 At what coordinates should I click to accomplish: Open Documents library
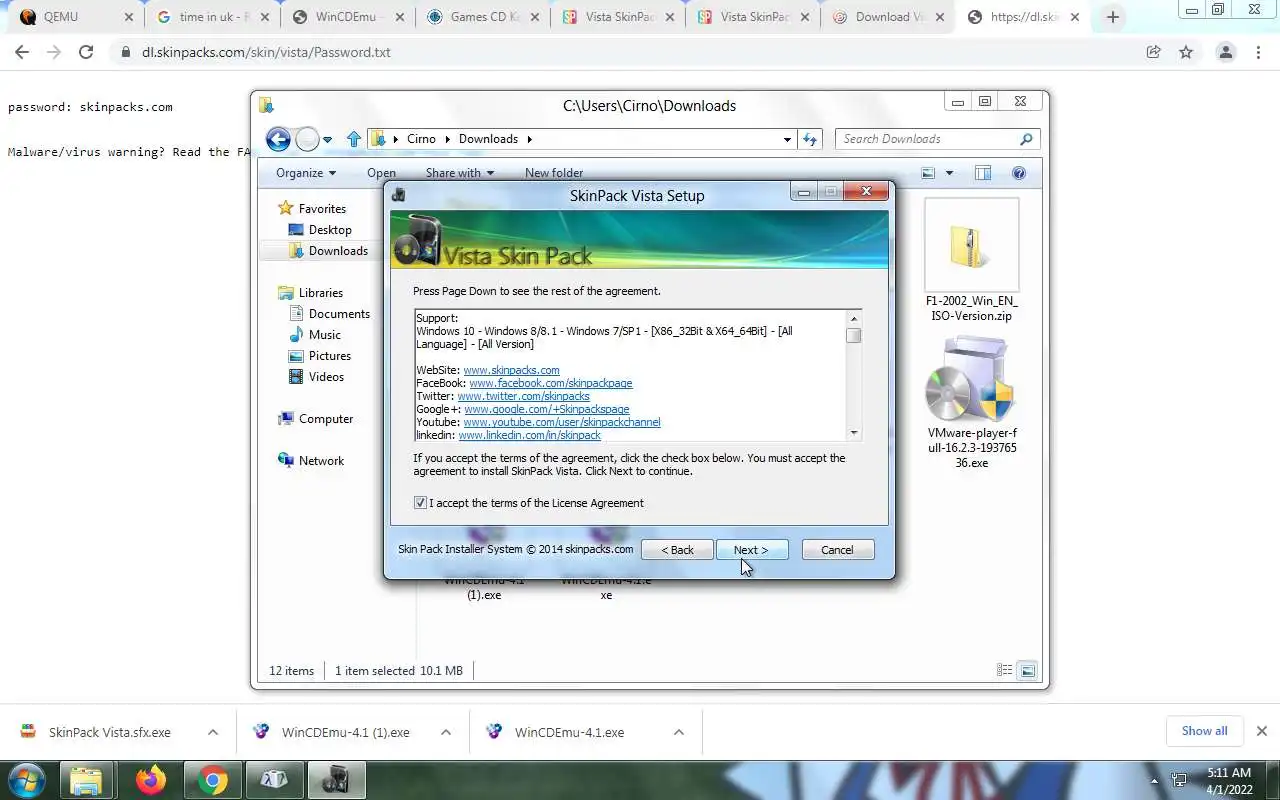pos(339,314)
